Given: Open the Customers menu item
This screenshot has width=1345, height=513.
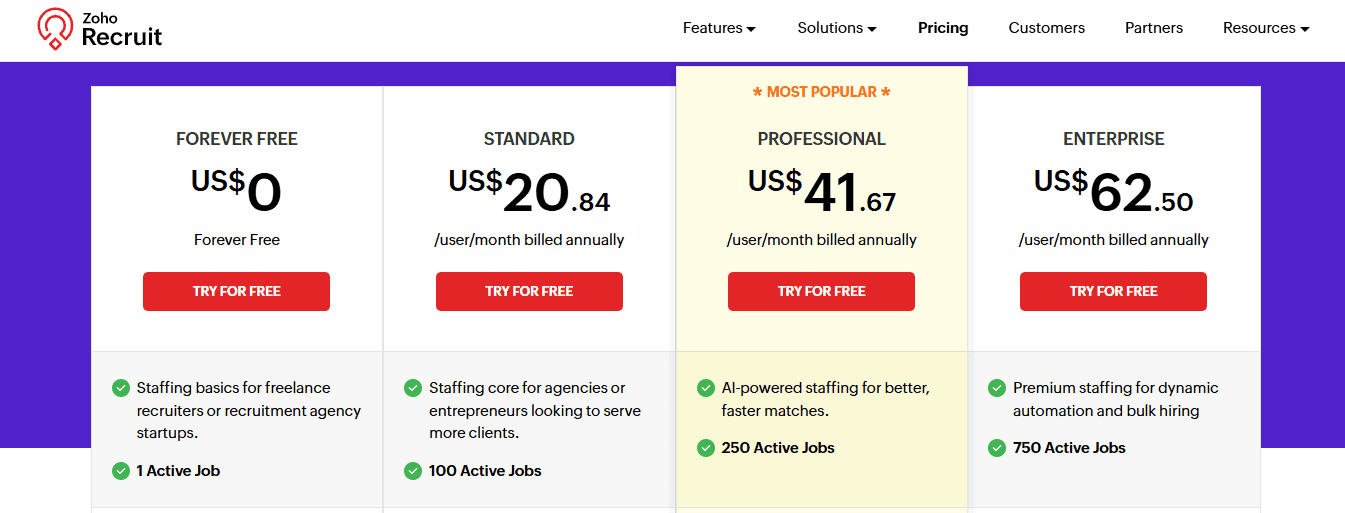Looking at the screenshot, I should [1046, 28].
